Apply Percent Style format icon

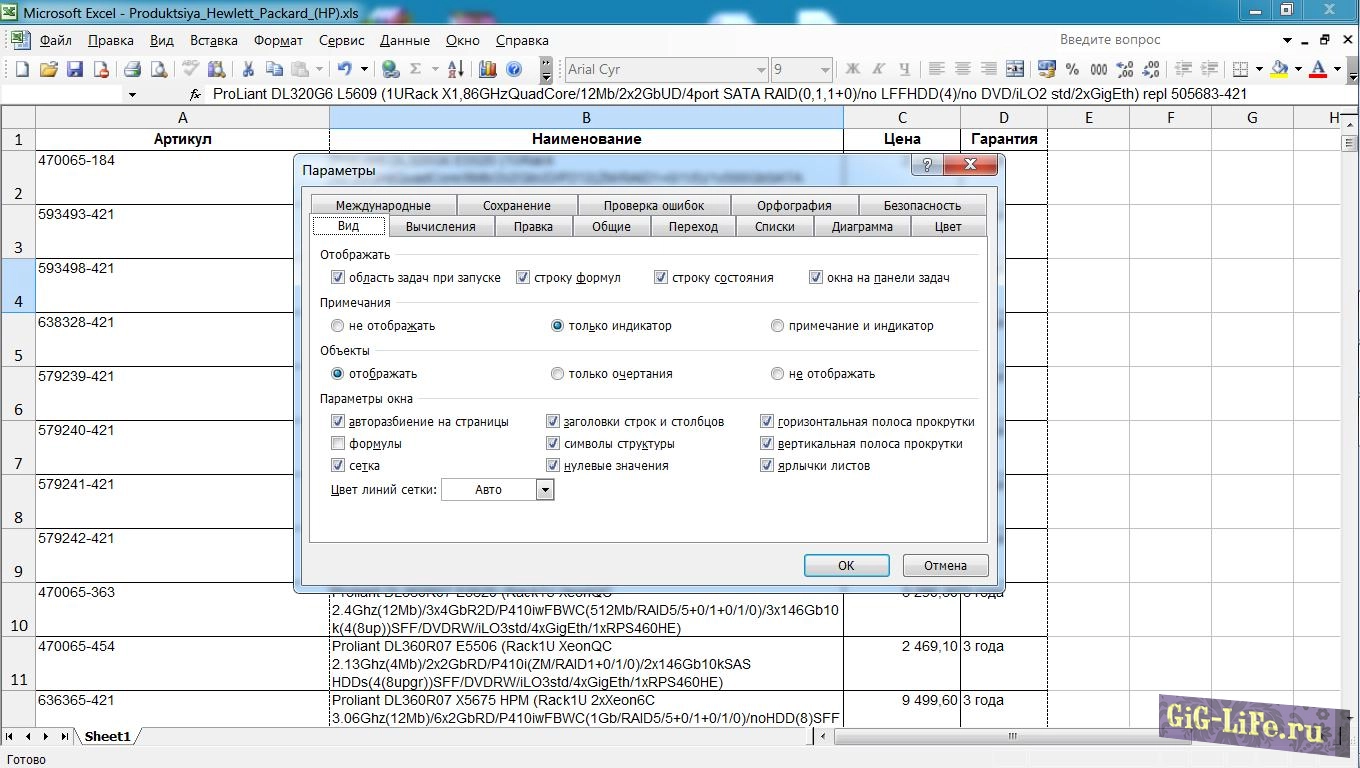1072,69
